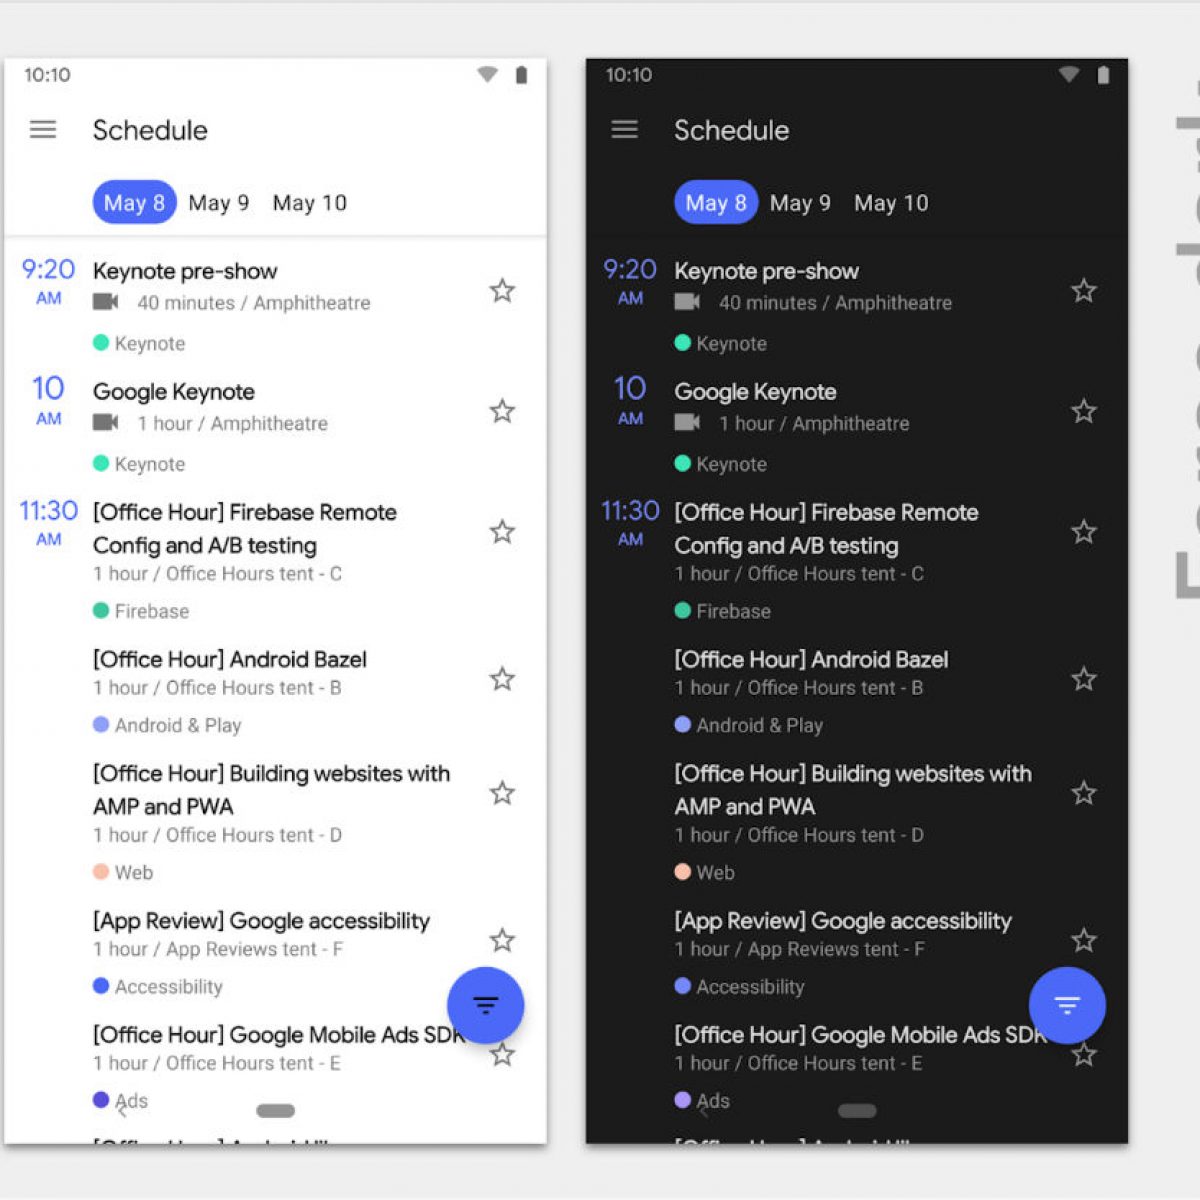Open Google accessibility App Review in light theme

[261, 921]
